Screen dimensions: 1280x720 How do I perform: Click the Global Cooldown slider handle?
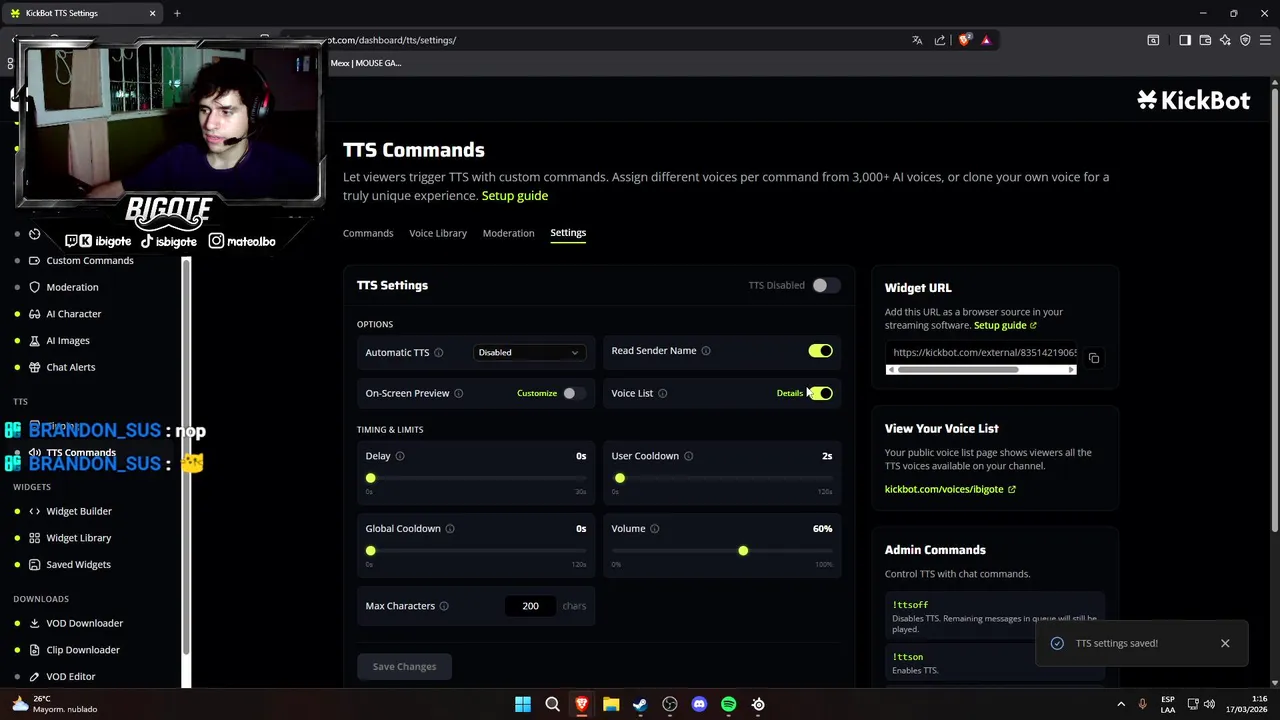(x=371, y=551)
